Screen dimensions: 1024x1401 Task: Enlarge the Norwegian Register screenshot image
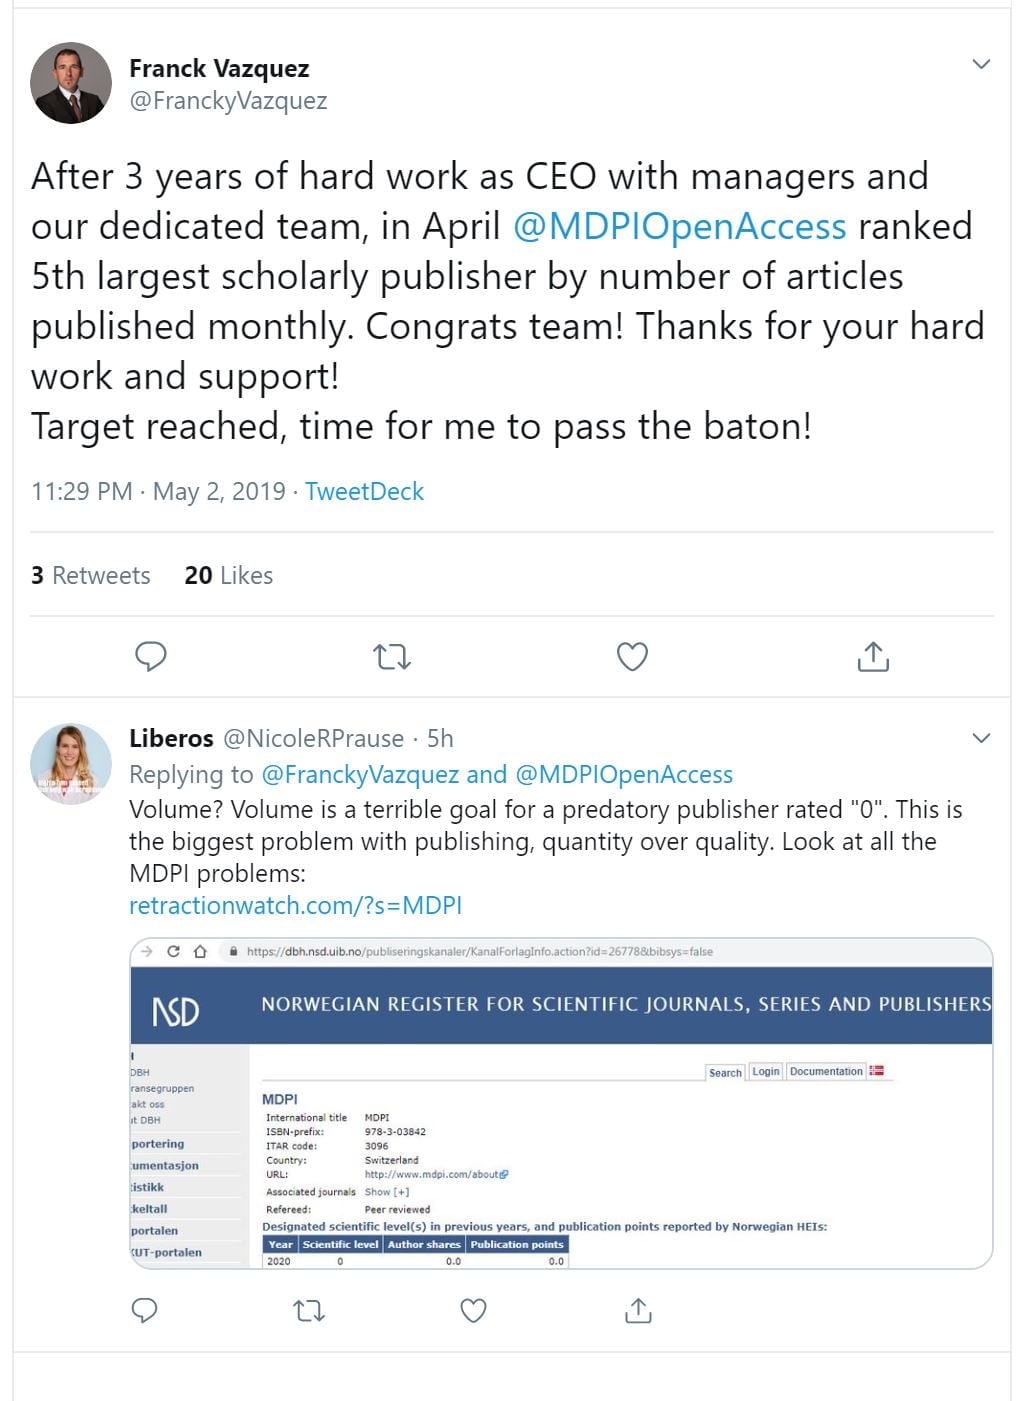561,1103
